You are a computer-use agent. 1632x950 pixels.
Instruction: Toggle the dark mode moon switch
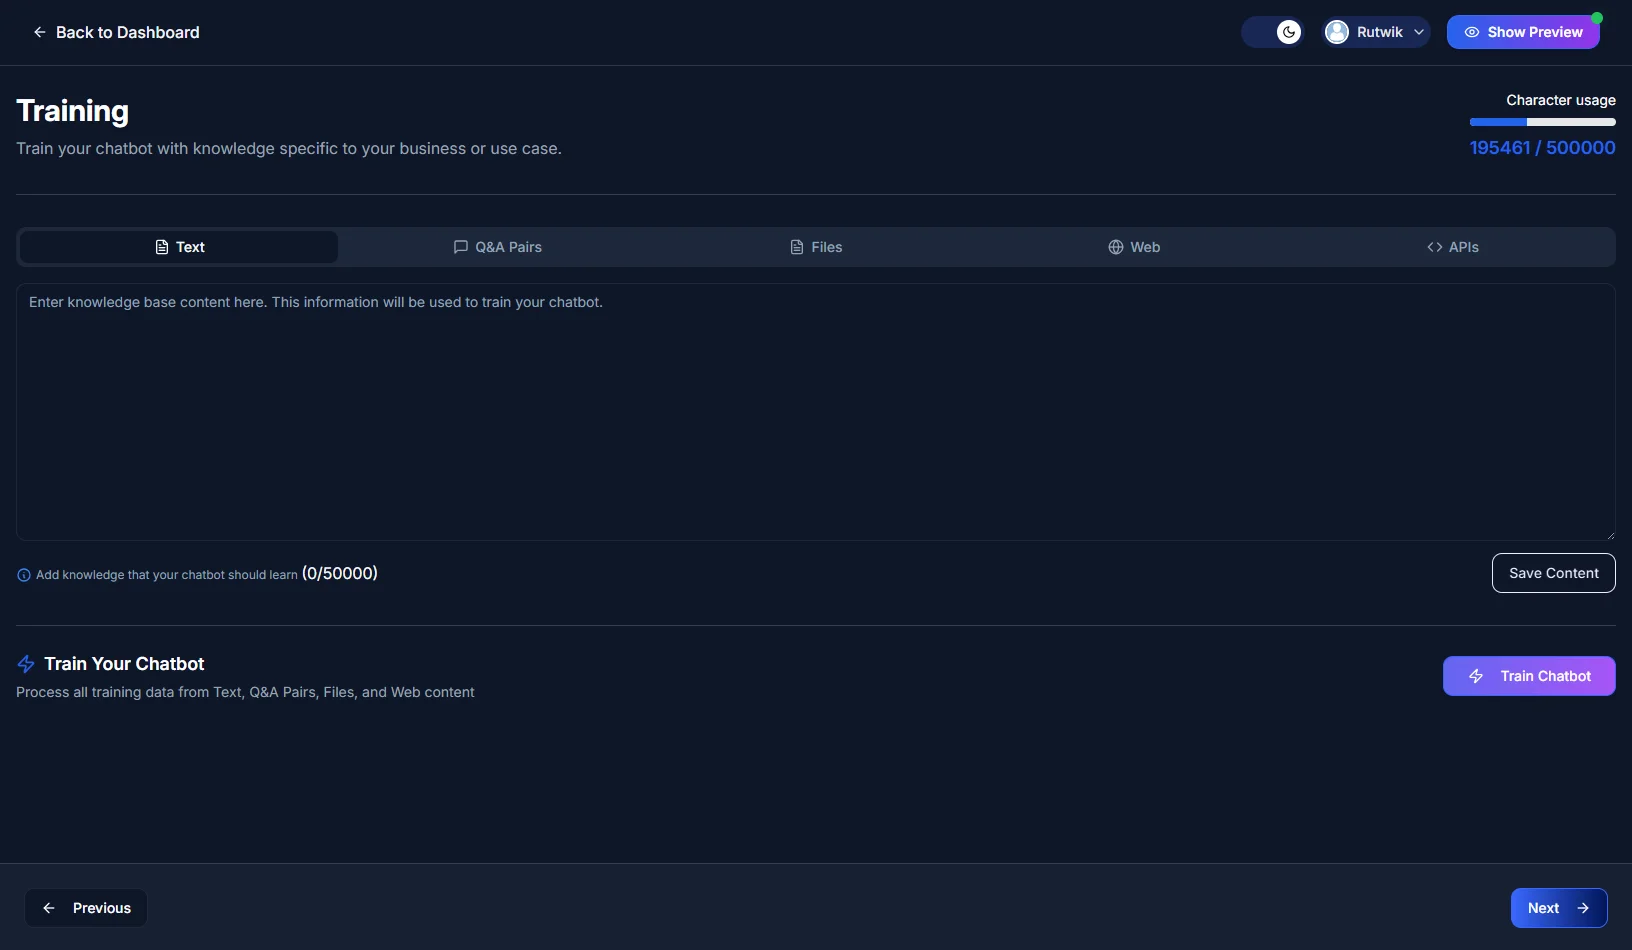1273,32
